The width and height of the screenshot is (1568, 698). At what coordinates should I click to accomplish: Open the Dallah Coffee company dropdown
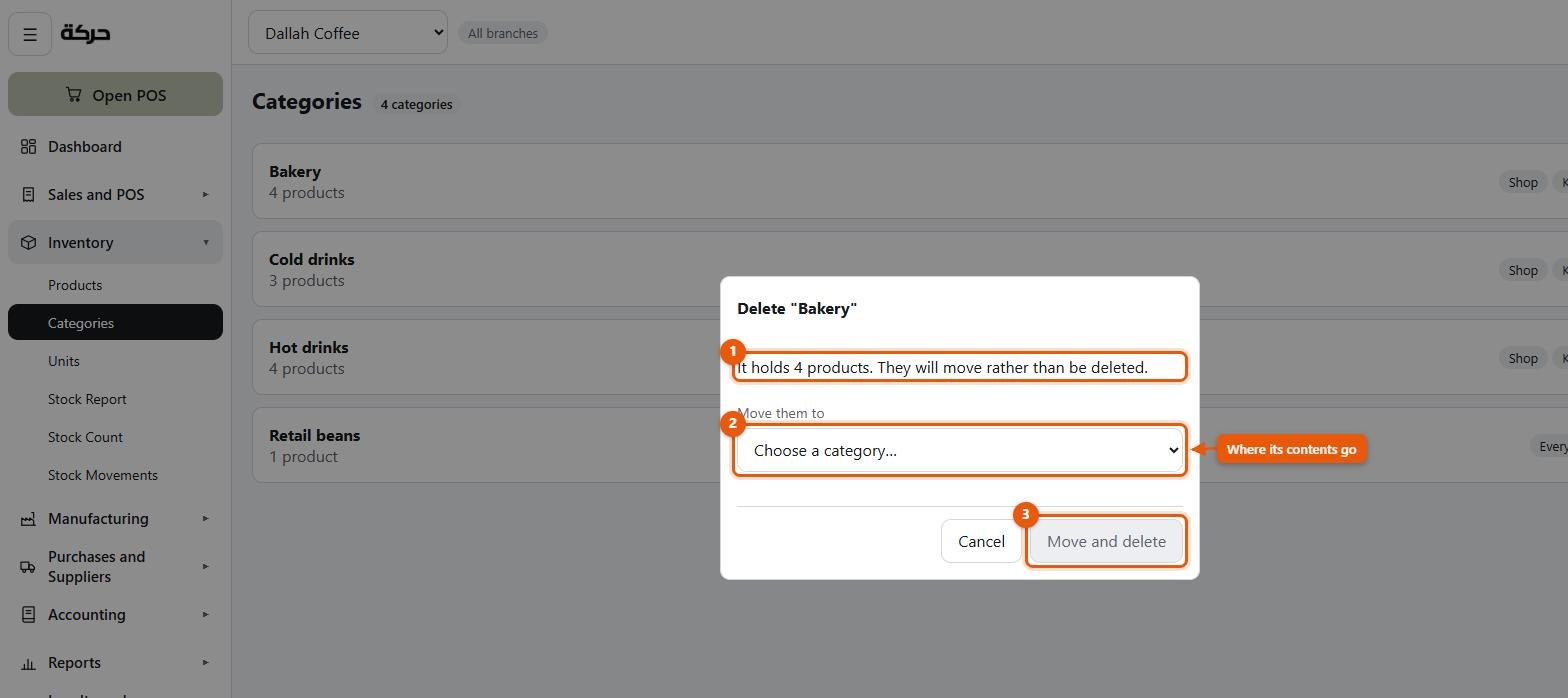tap(348, 33)
